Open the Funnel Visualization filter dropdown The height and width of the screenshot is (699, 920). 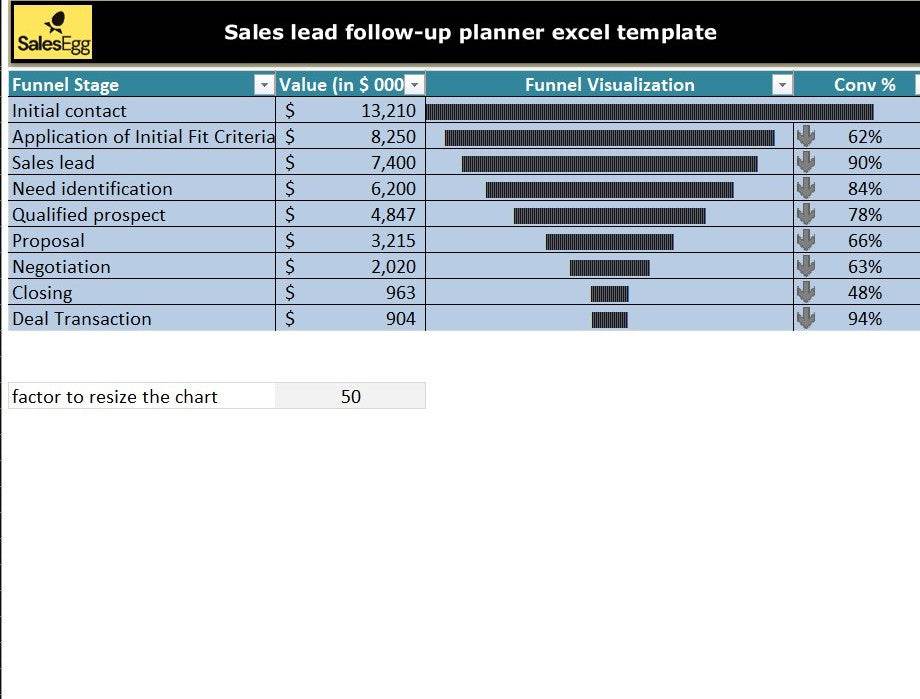pyautogui.click(x=782, y=85)
